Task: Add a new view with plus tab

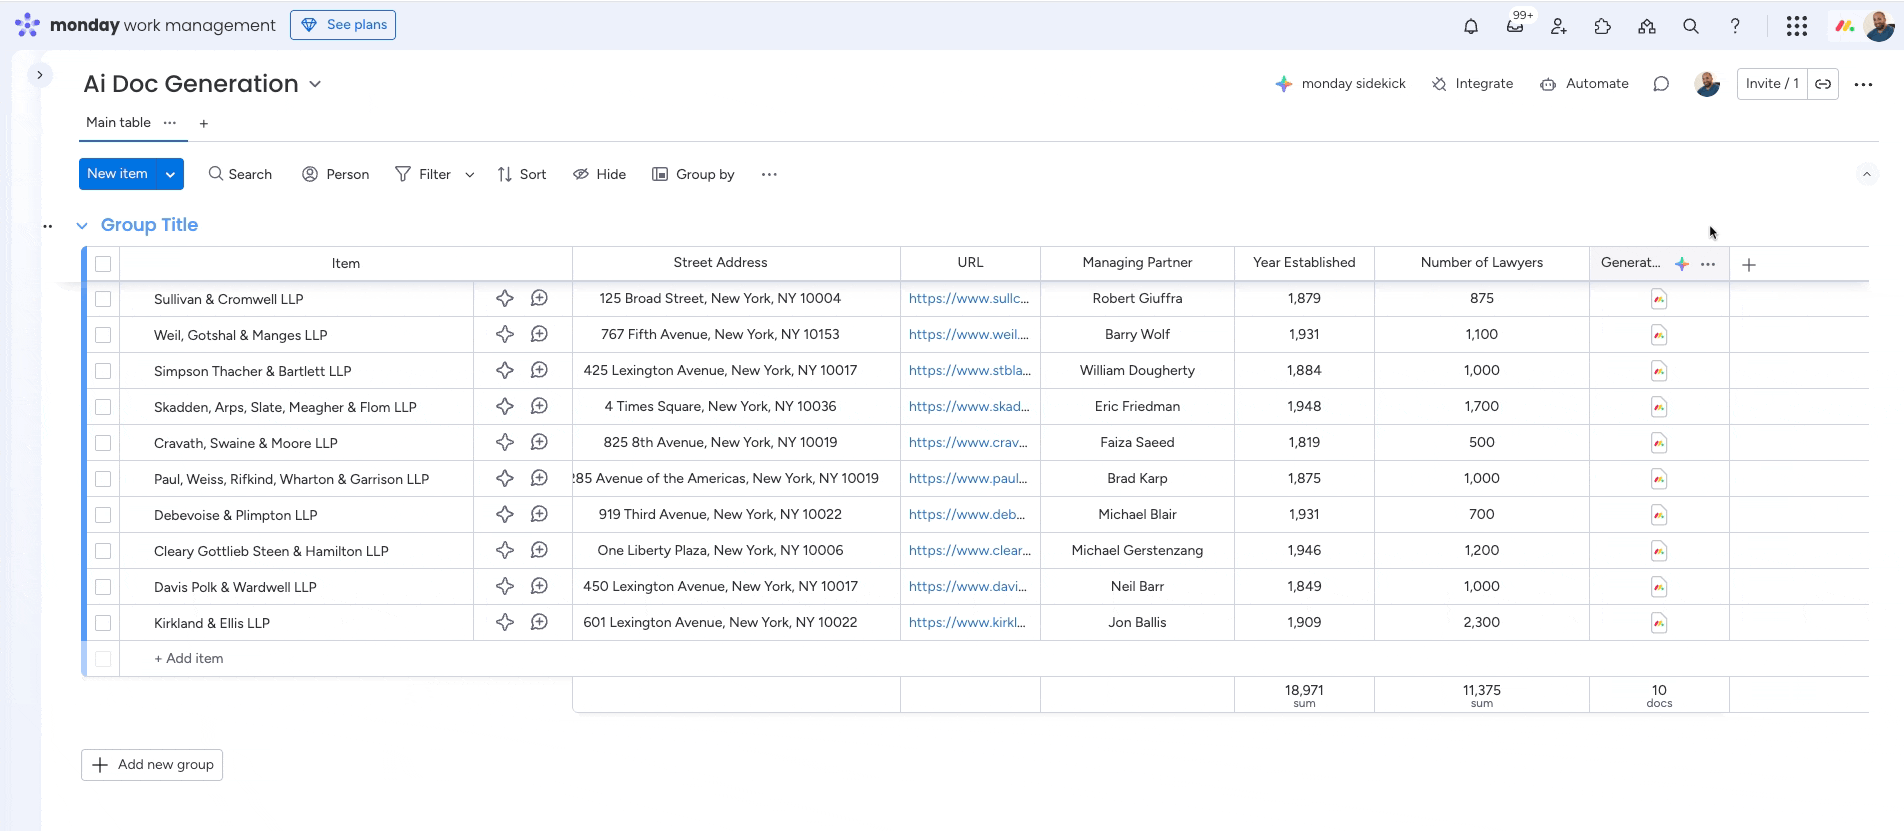Action: pyautogui.click(x=204, y=124)
